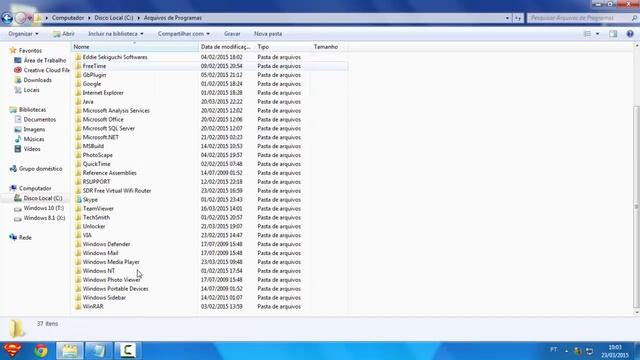Select the Java folder icon
Image resolution: width=640 pixels, height=360 pixels.
tap(78, 102)
